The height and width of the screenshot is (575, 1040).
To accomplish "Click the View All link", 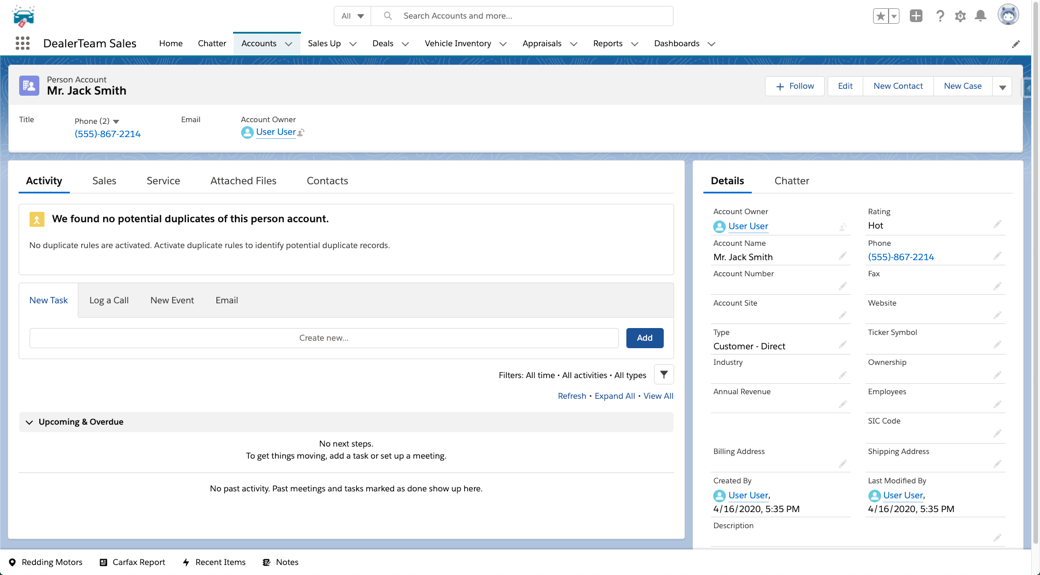I will pyautogui.click(x=658, y=396).
